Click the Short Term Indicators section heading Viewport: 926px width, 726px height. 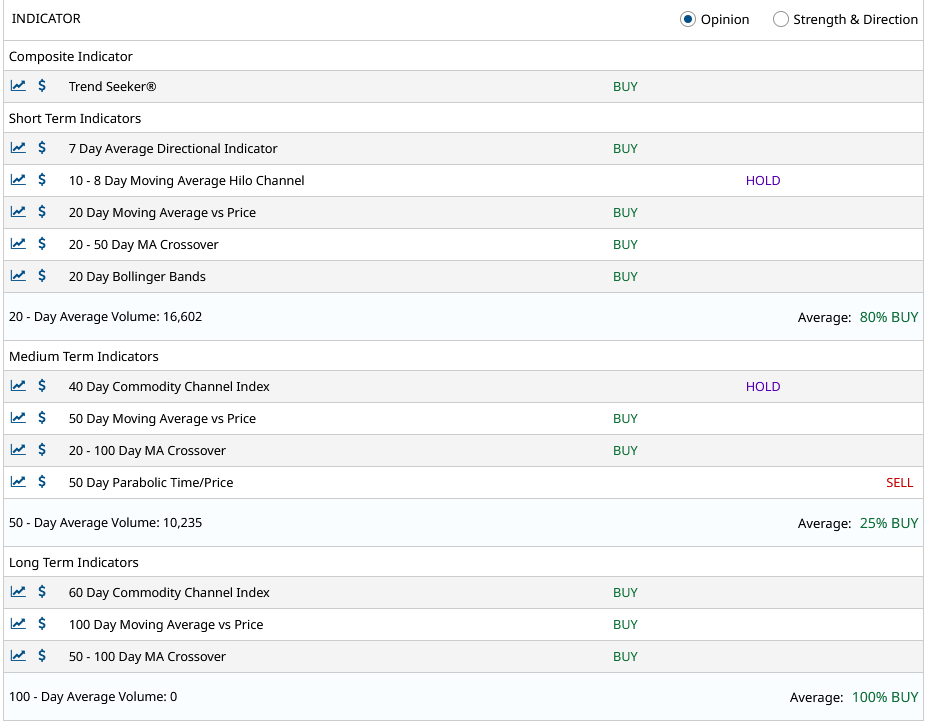75,119
